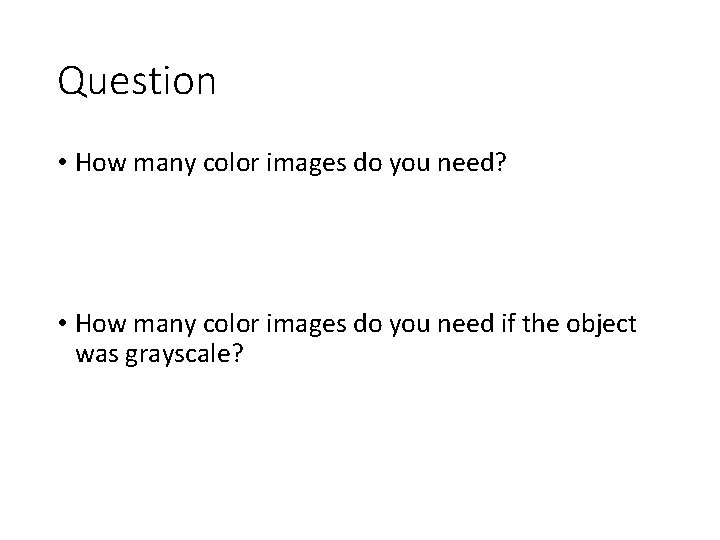
Task: Click the slide title 'Question'
Action: [x=136, y=81]
